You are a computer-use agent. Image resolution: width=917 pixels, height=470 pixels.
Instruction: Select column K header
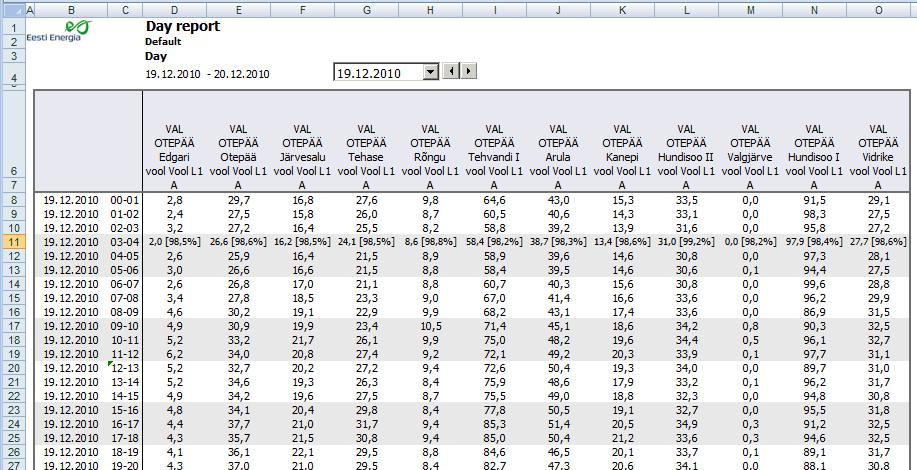coord(622,11)
